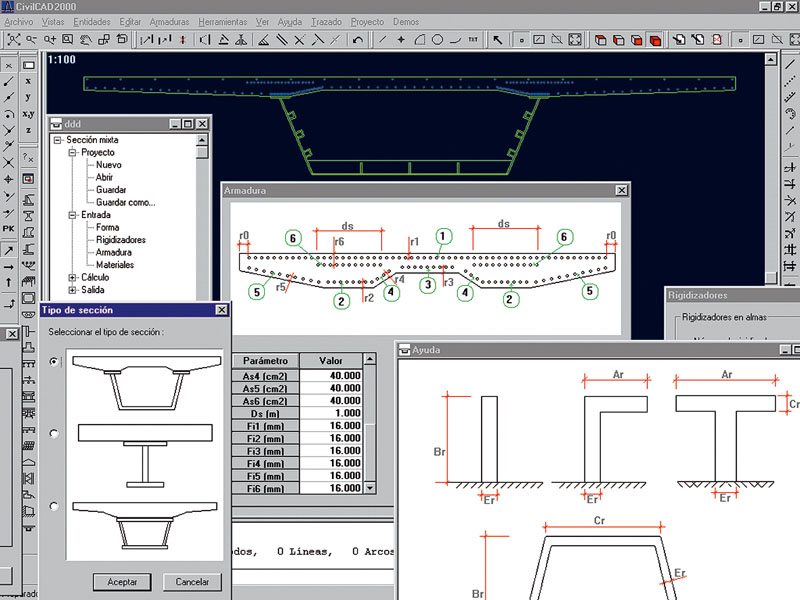This screenshot has height=600, width=800.
Task: Select the circle drawing tool
Action: pos(437,41)
